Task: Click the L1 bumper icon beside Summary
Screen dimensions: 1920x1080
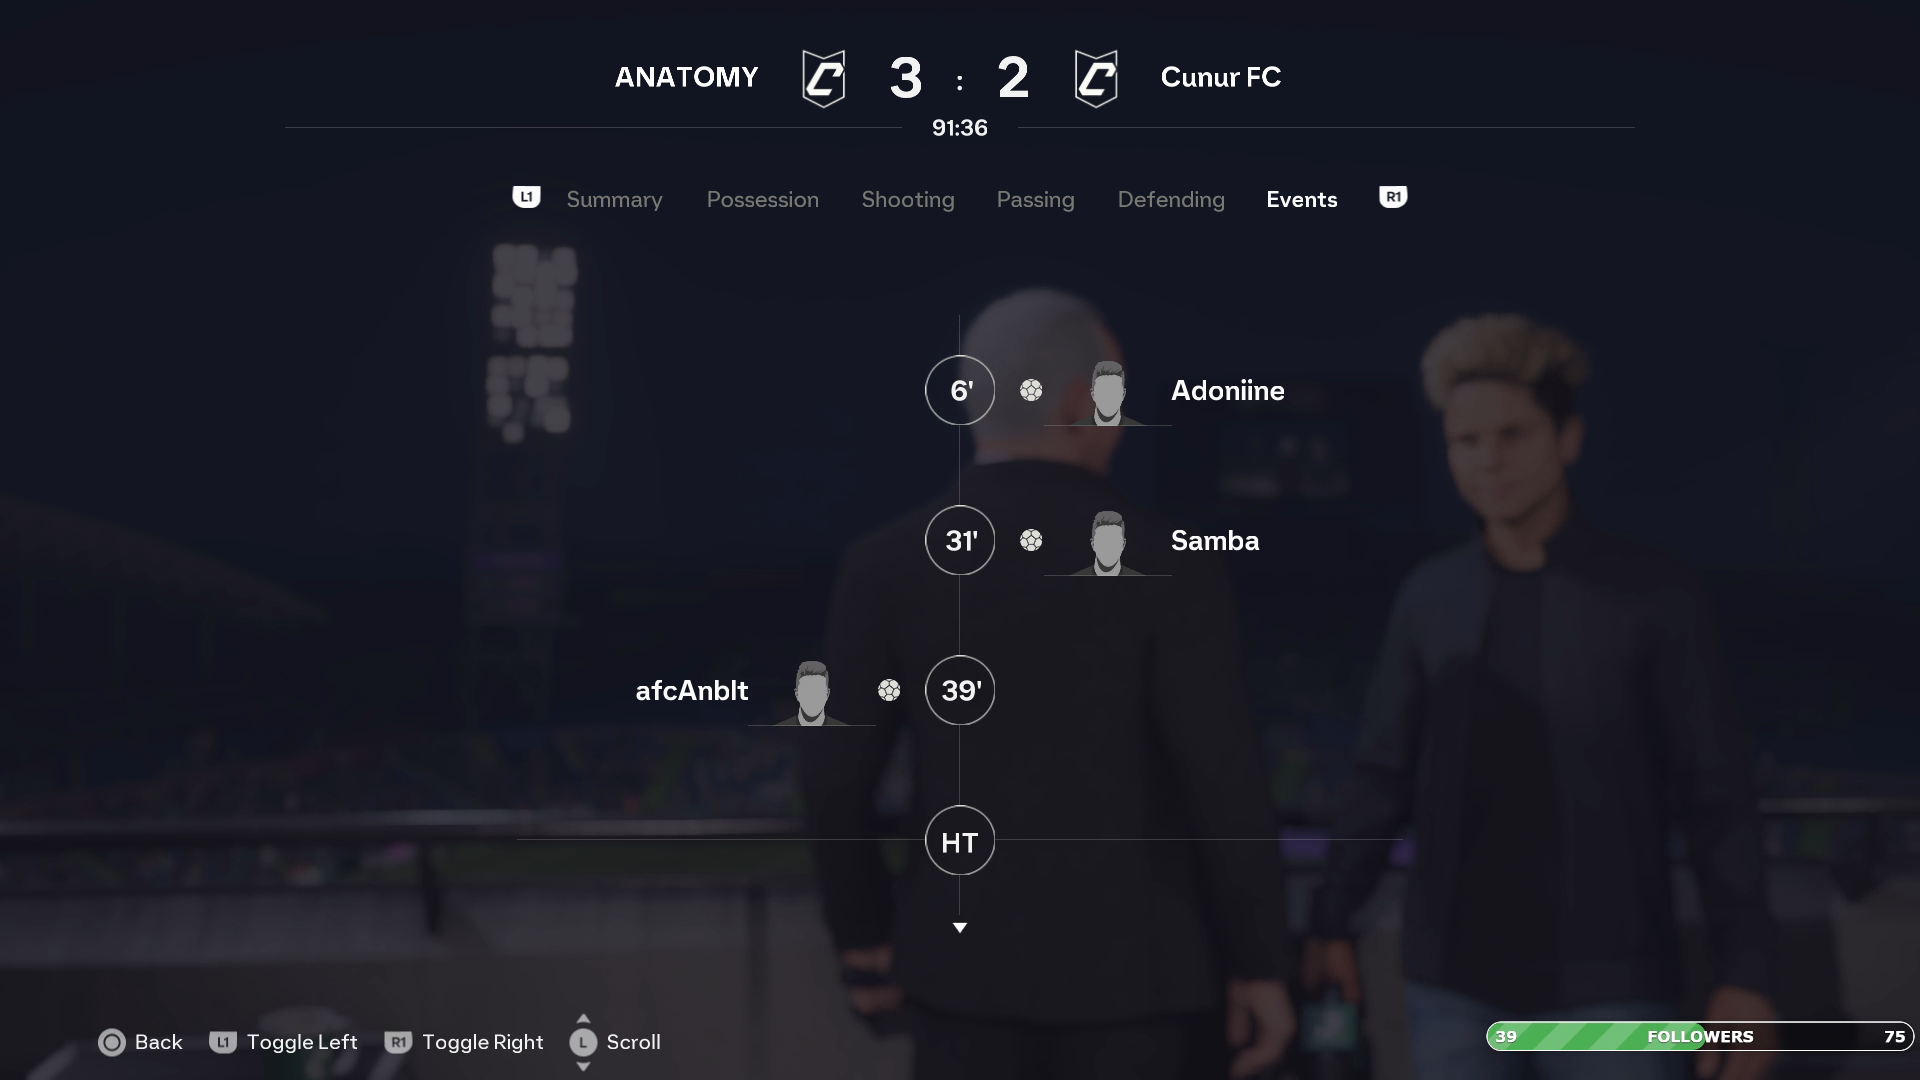Action: (526, 197)
